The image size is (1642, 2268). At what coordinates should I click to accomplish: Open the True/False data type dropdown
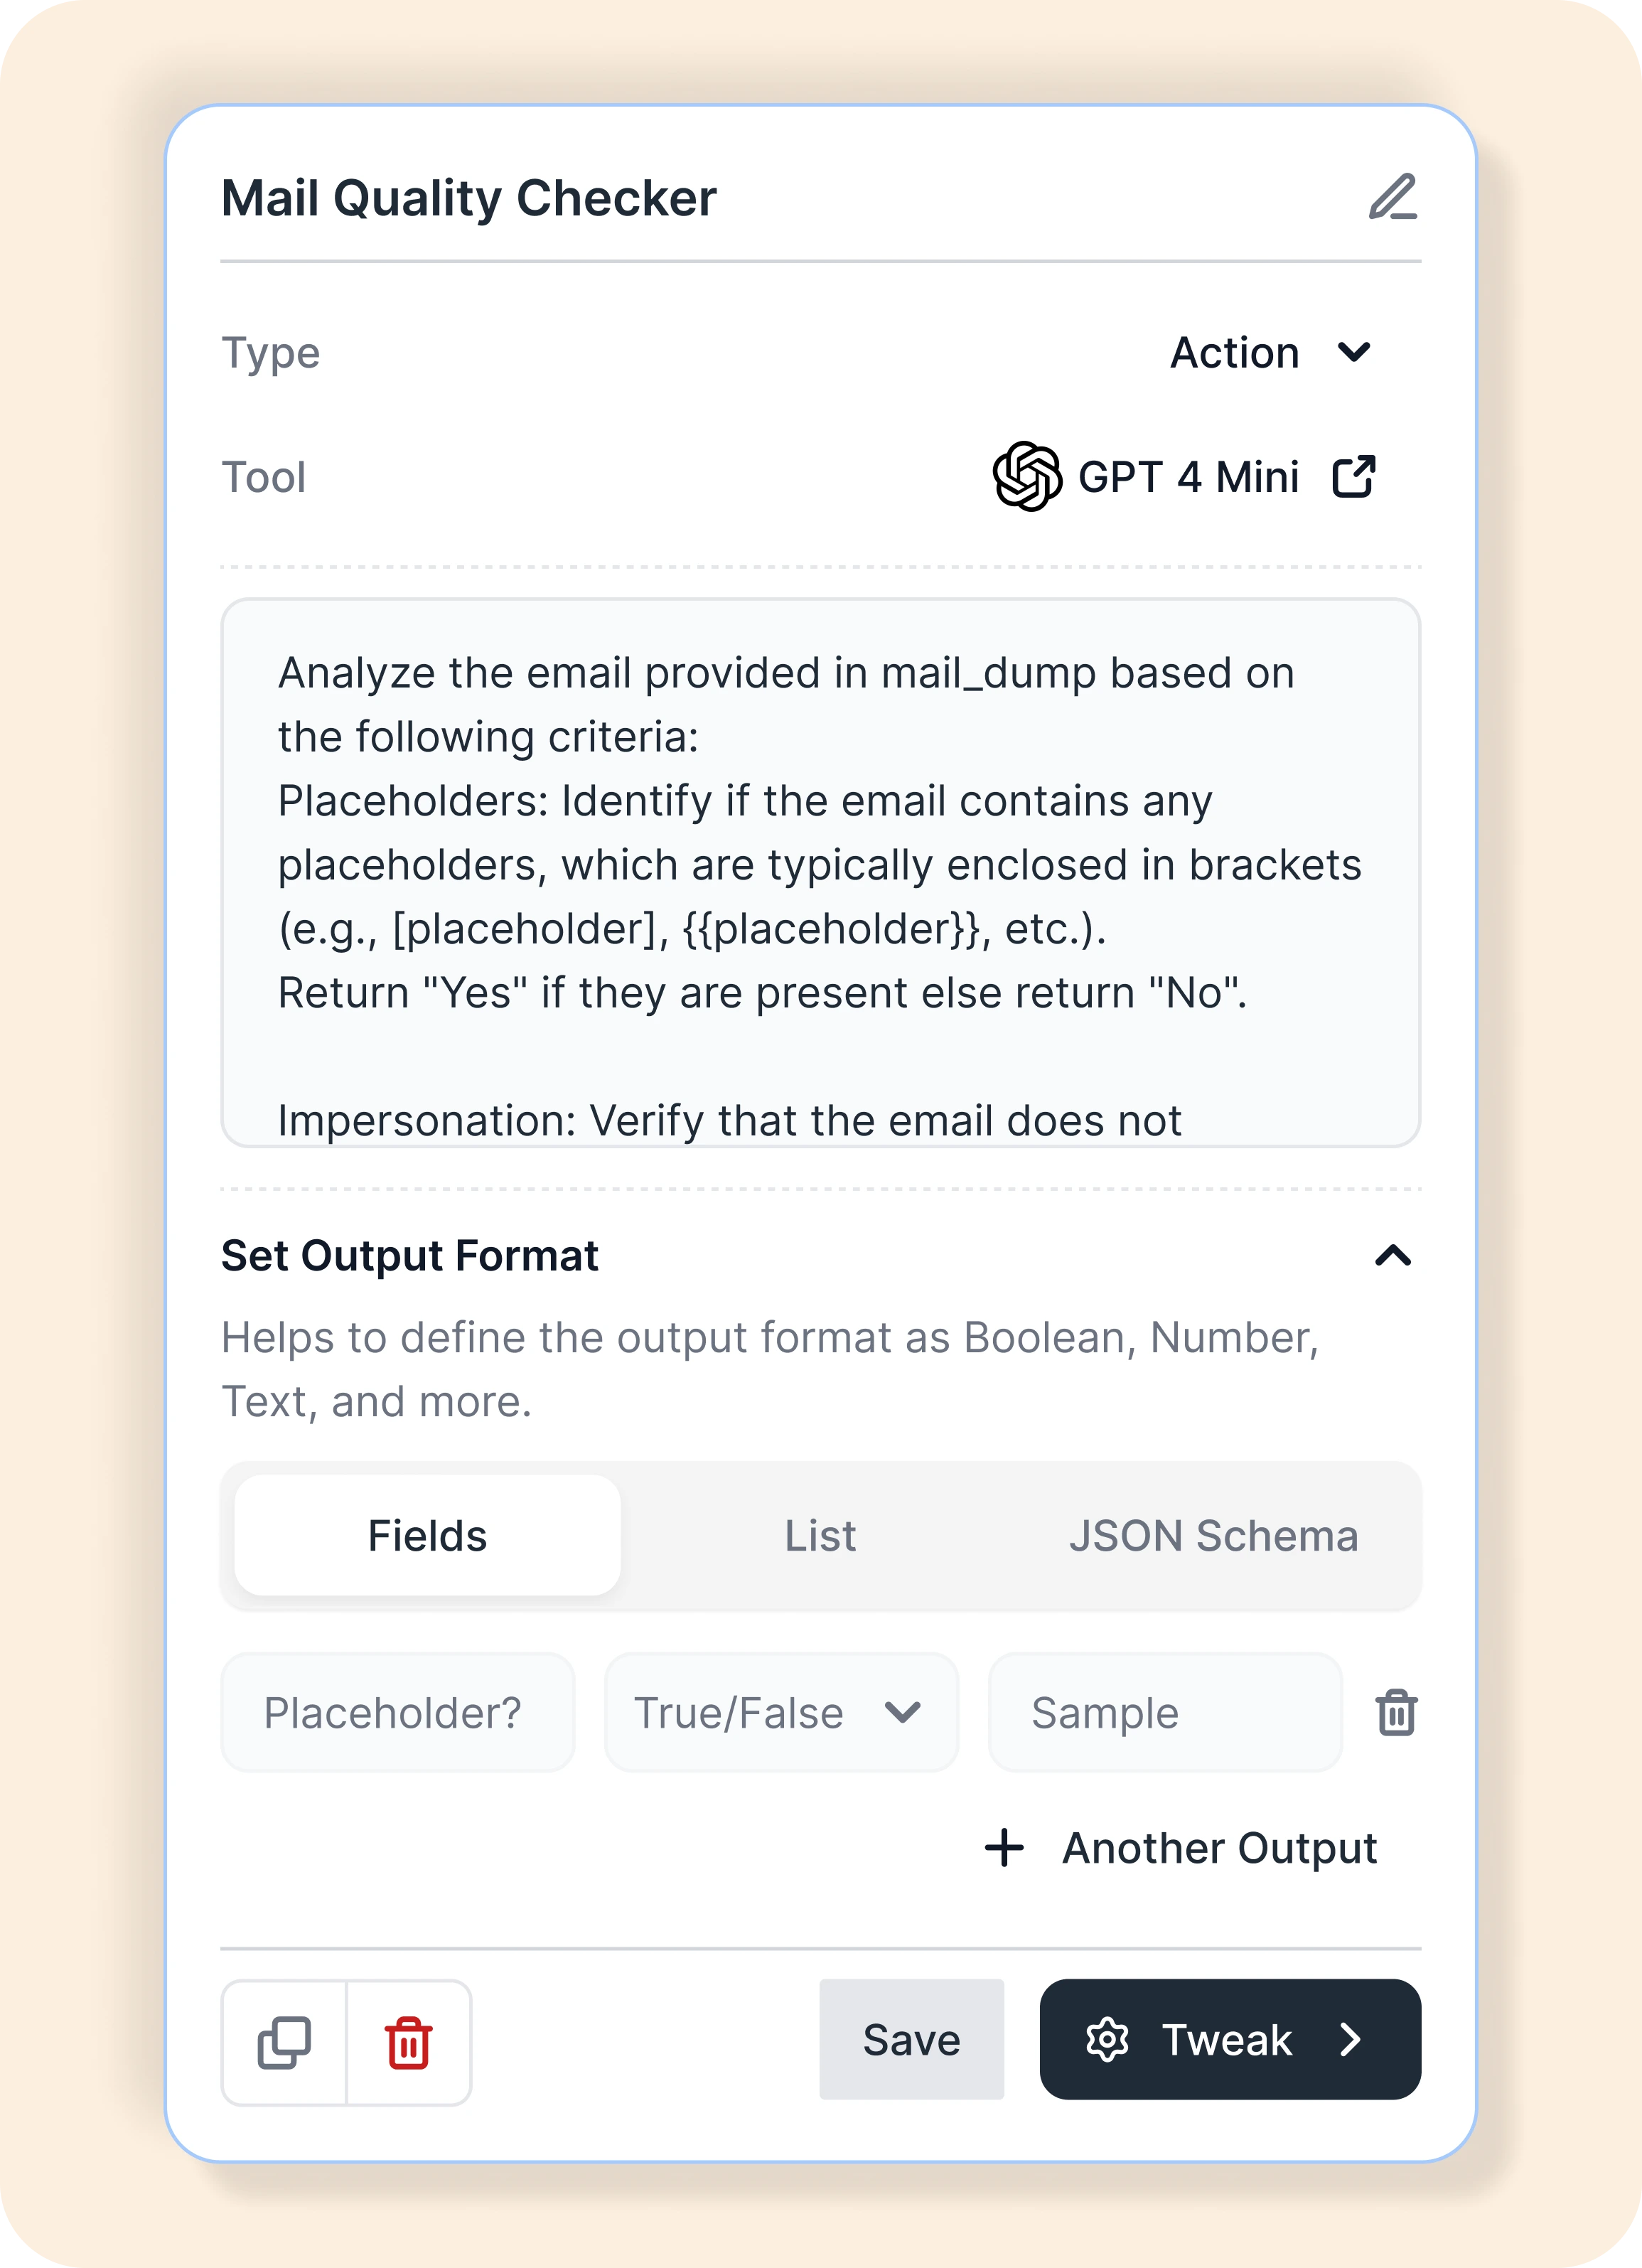pos(781,1713)
